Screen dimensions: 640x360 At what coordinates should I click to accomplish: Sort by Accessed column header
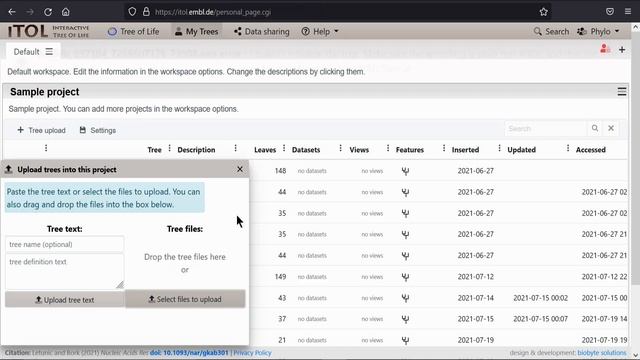(x=591, y=150)
